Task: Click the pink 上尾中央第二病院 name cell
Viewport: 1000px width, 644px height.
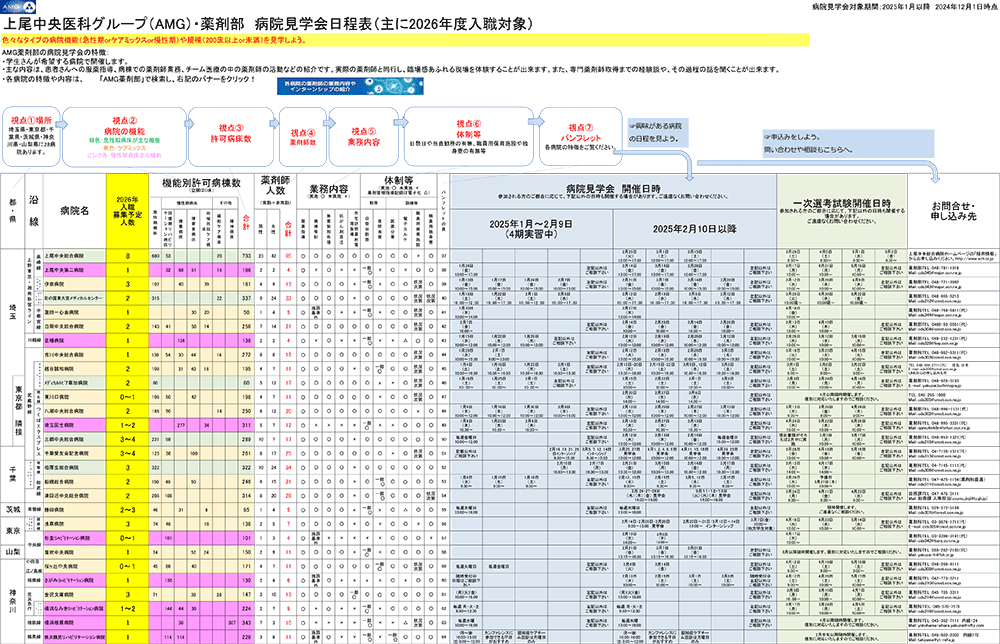Action: click(x=75, y=270)
